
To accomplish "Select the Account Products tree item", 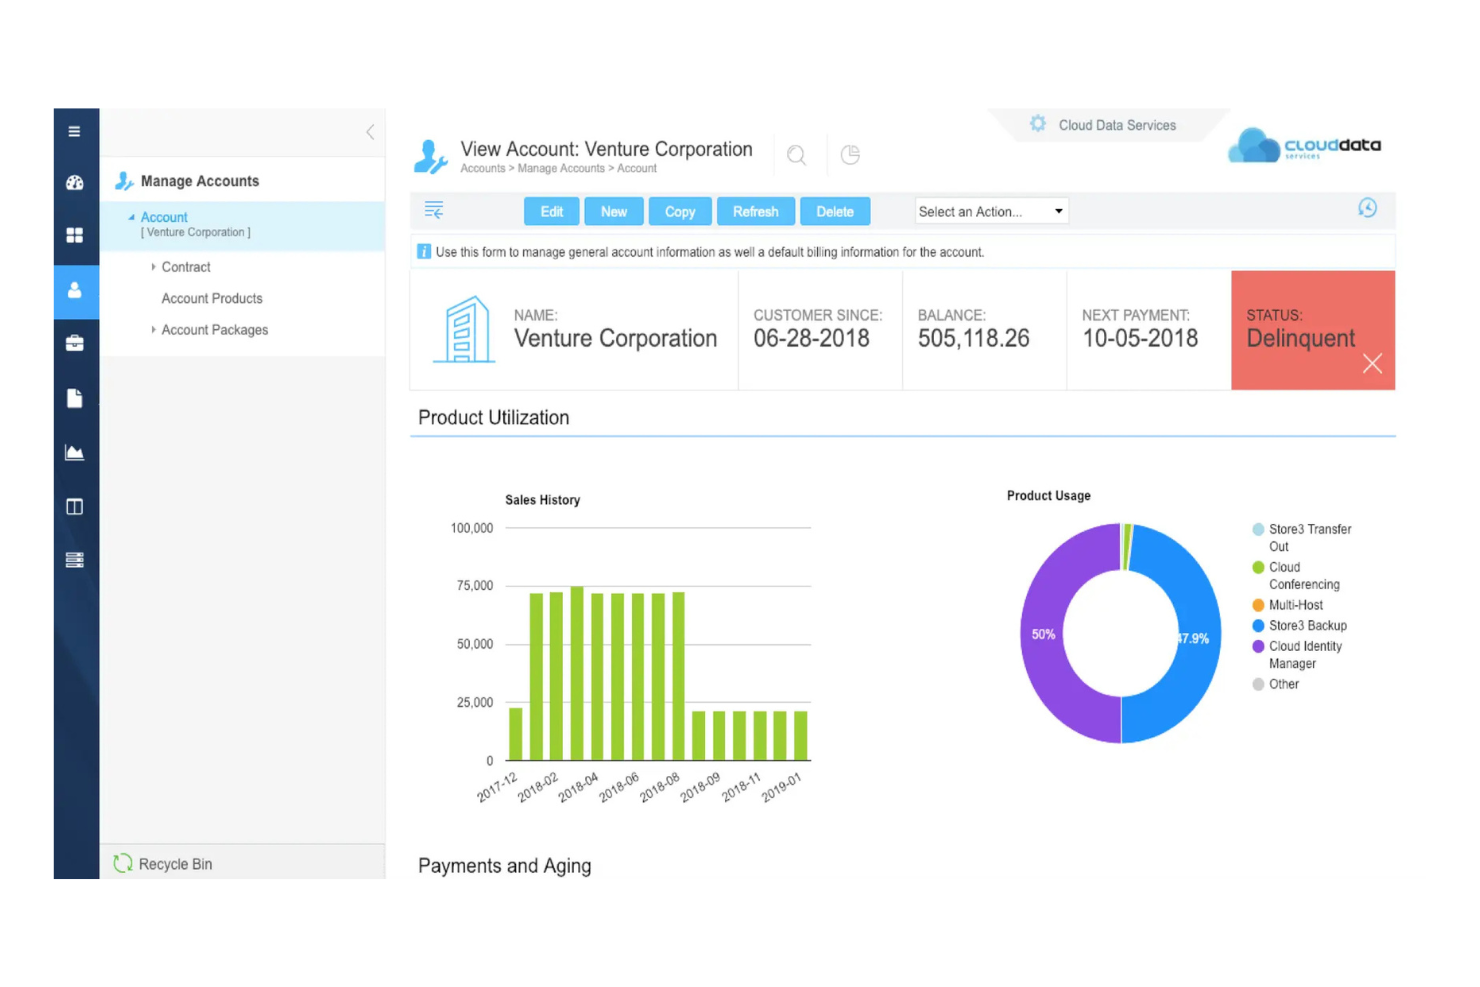I will (211, 298).
